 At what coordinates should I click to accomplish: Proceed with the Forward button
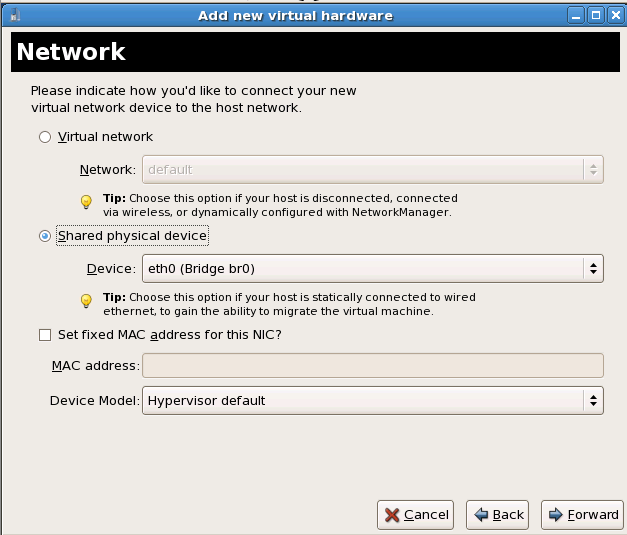coord(582,514)
